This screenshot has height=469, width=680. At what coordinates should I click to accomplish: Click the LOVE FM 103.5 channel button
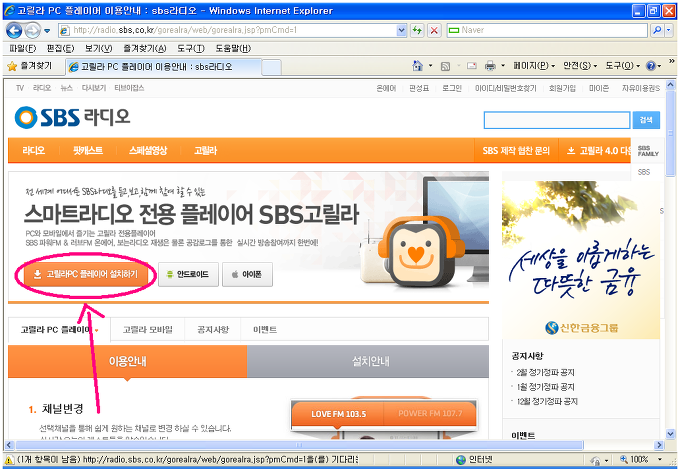click(x=338, y=414)
